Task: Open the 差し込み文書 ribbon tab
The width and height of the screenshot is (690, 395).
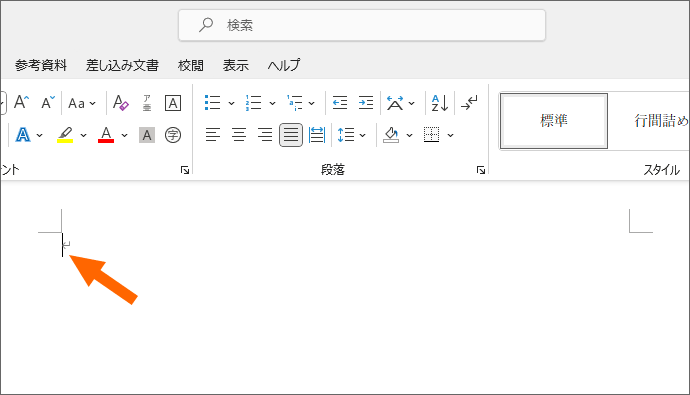Action: (x=122, y=65)
